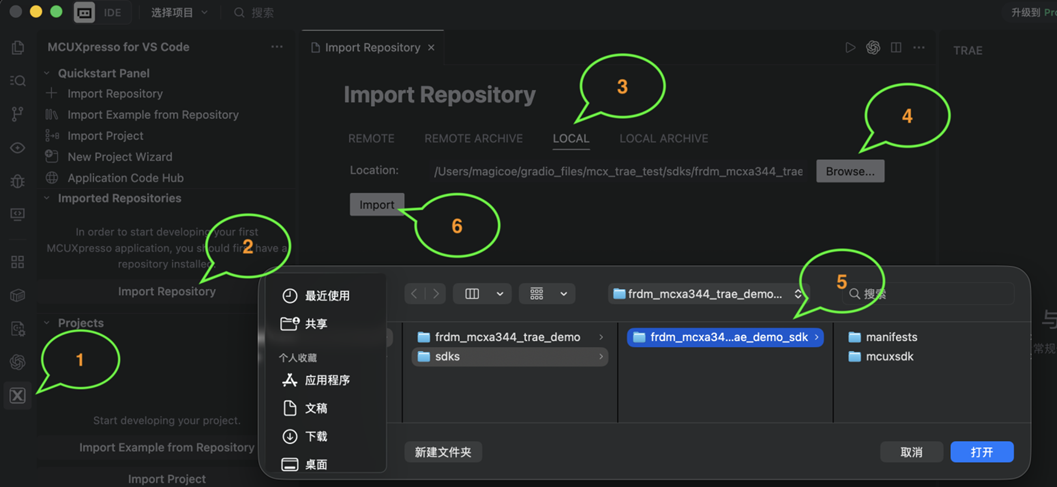Click the TRAE panel heading

tap(967, 50)
